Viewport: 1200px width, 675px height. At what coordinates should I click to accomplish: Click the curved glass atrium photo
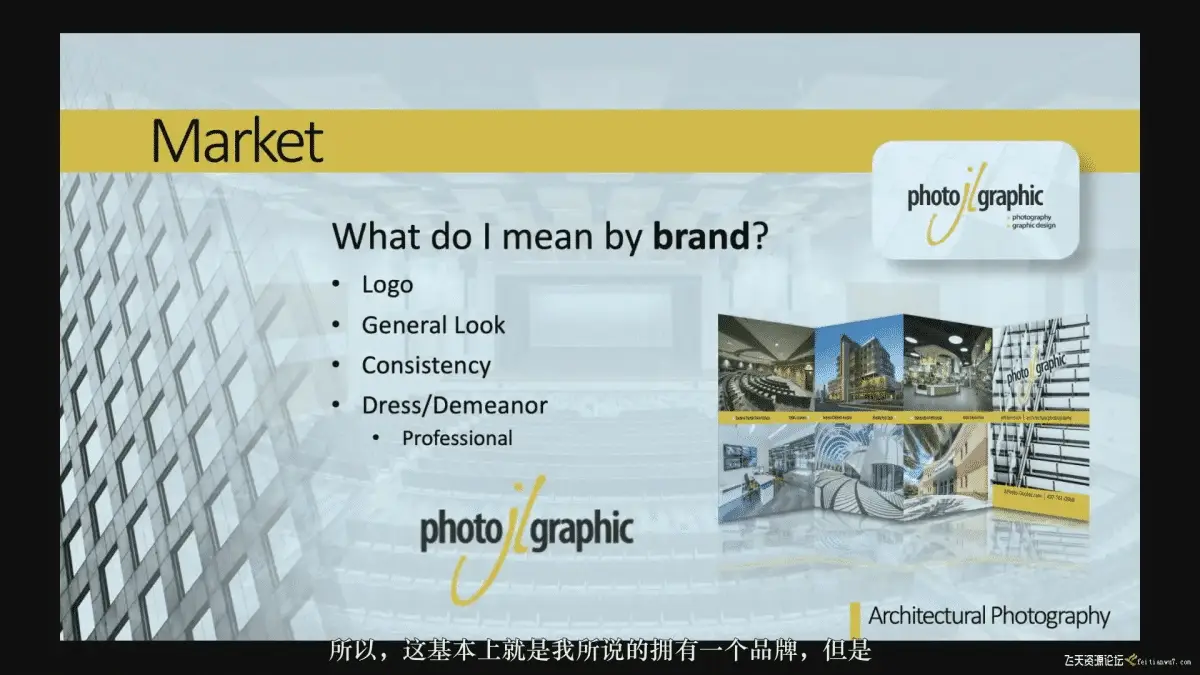pos(859,470)
